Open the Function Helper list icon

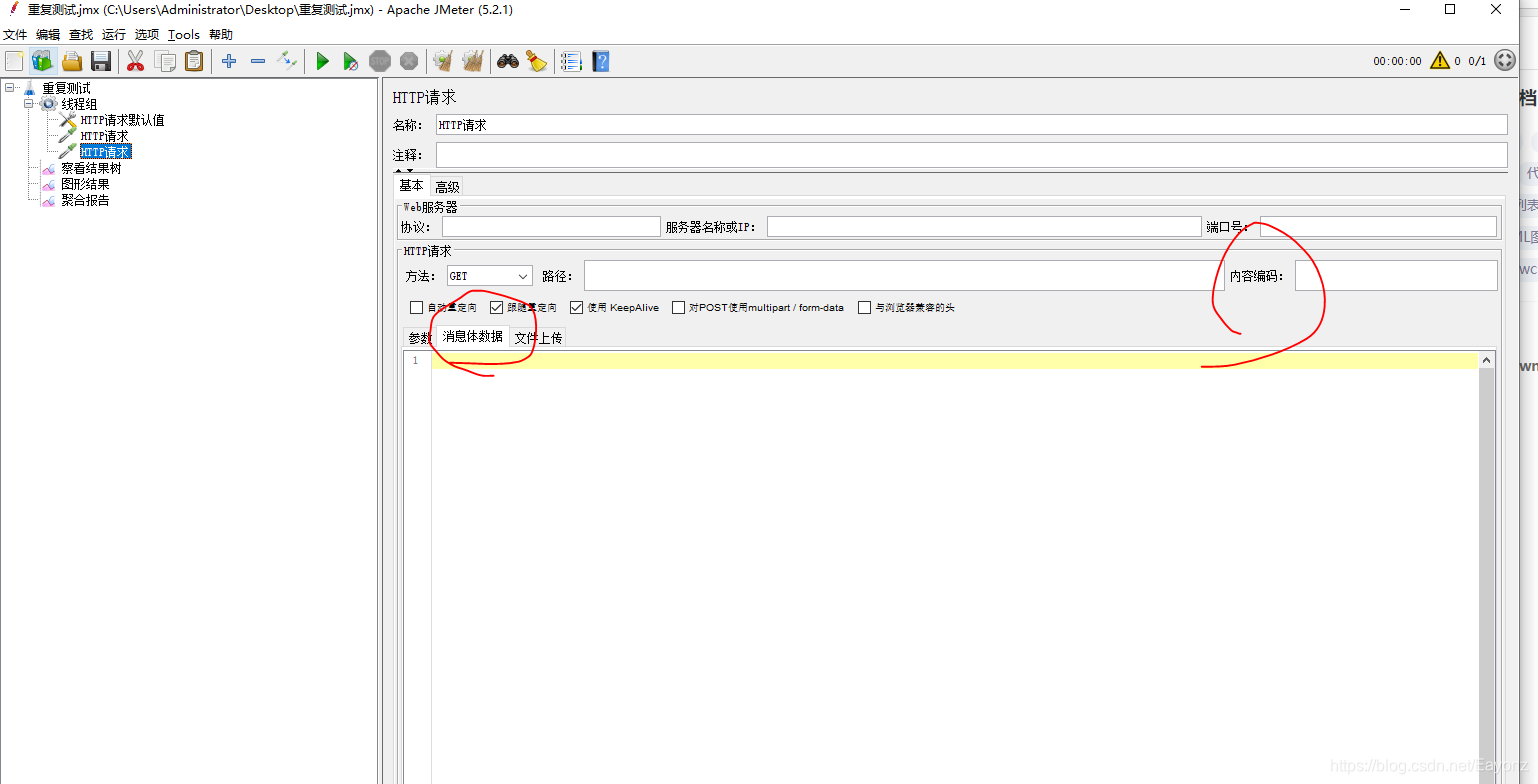click(x=571, y=61)
